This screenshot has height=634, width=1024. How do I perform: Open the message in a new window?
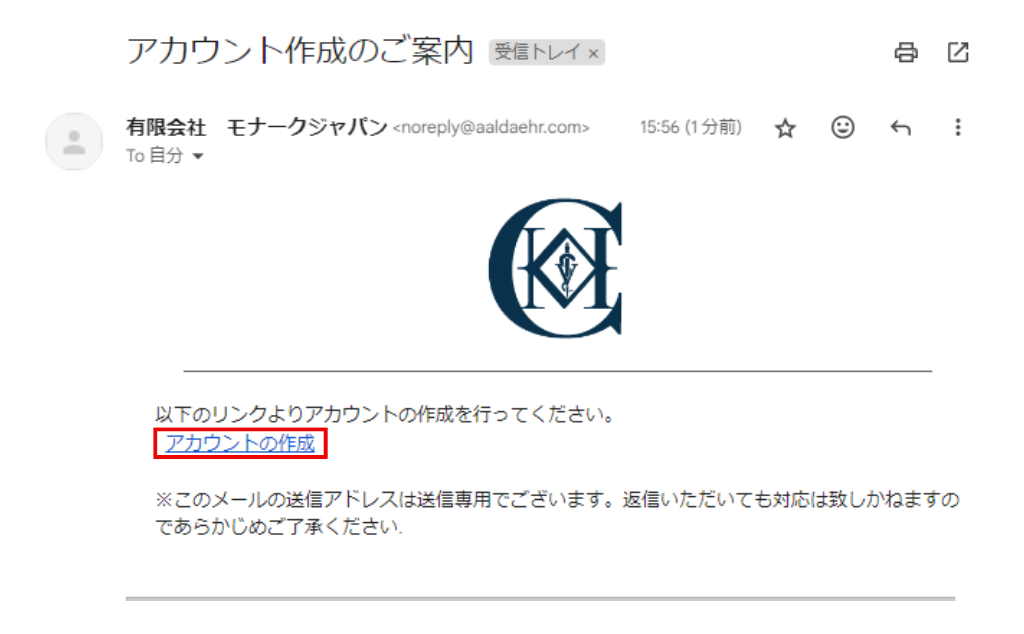pyautogui.click(x=958, y=52)
